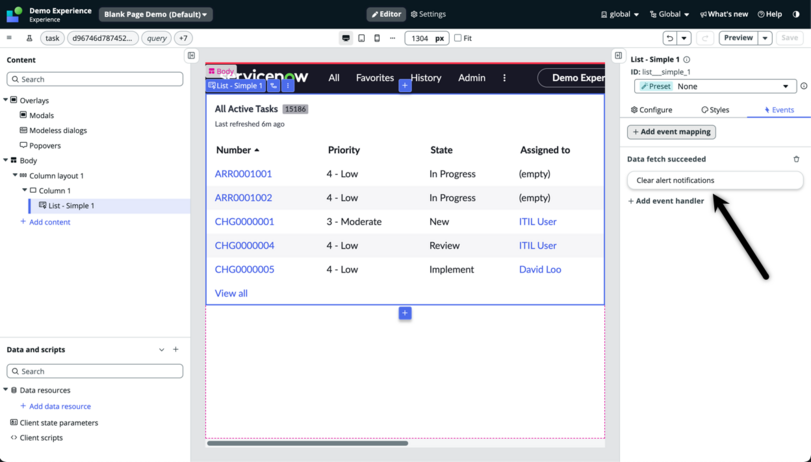
Task: Click Add content link
Action: coord(45,222)
